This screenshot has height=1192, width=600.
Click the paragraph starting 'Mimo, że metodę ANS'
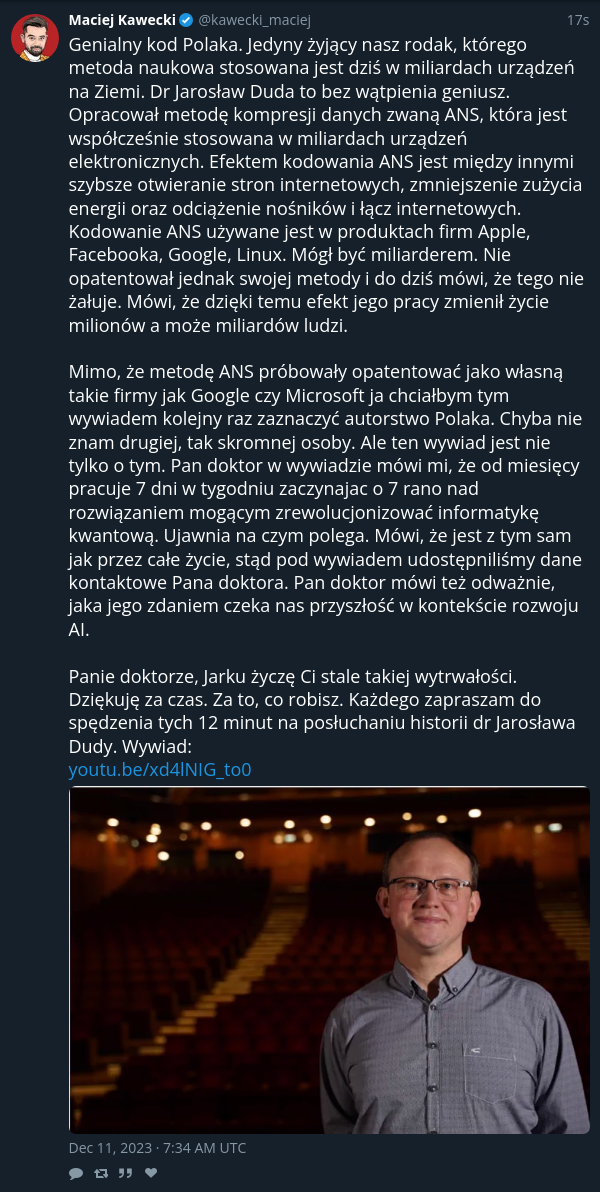325,502
